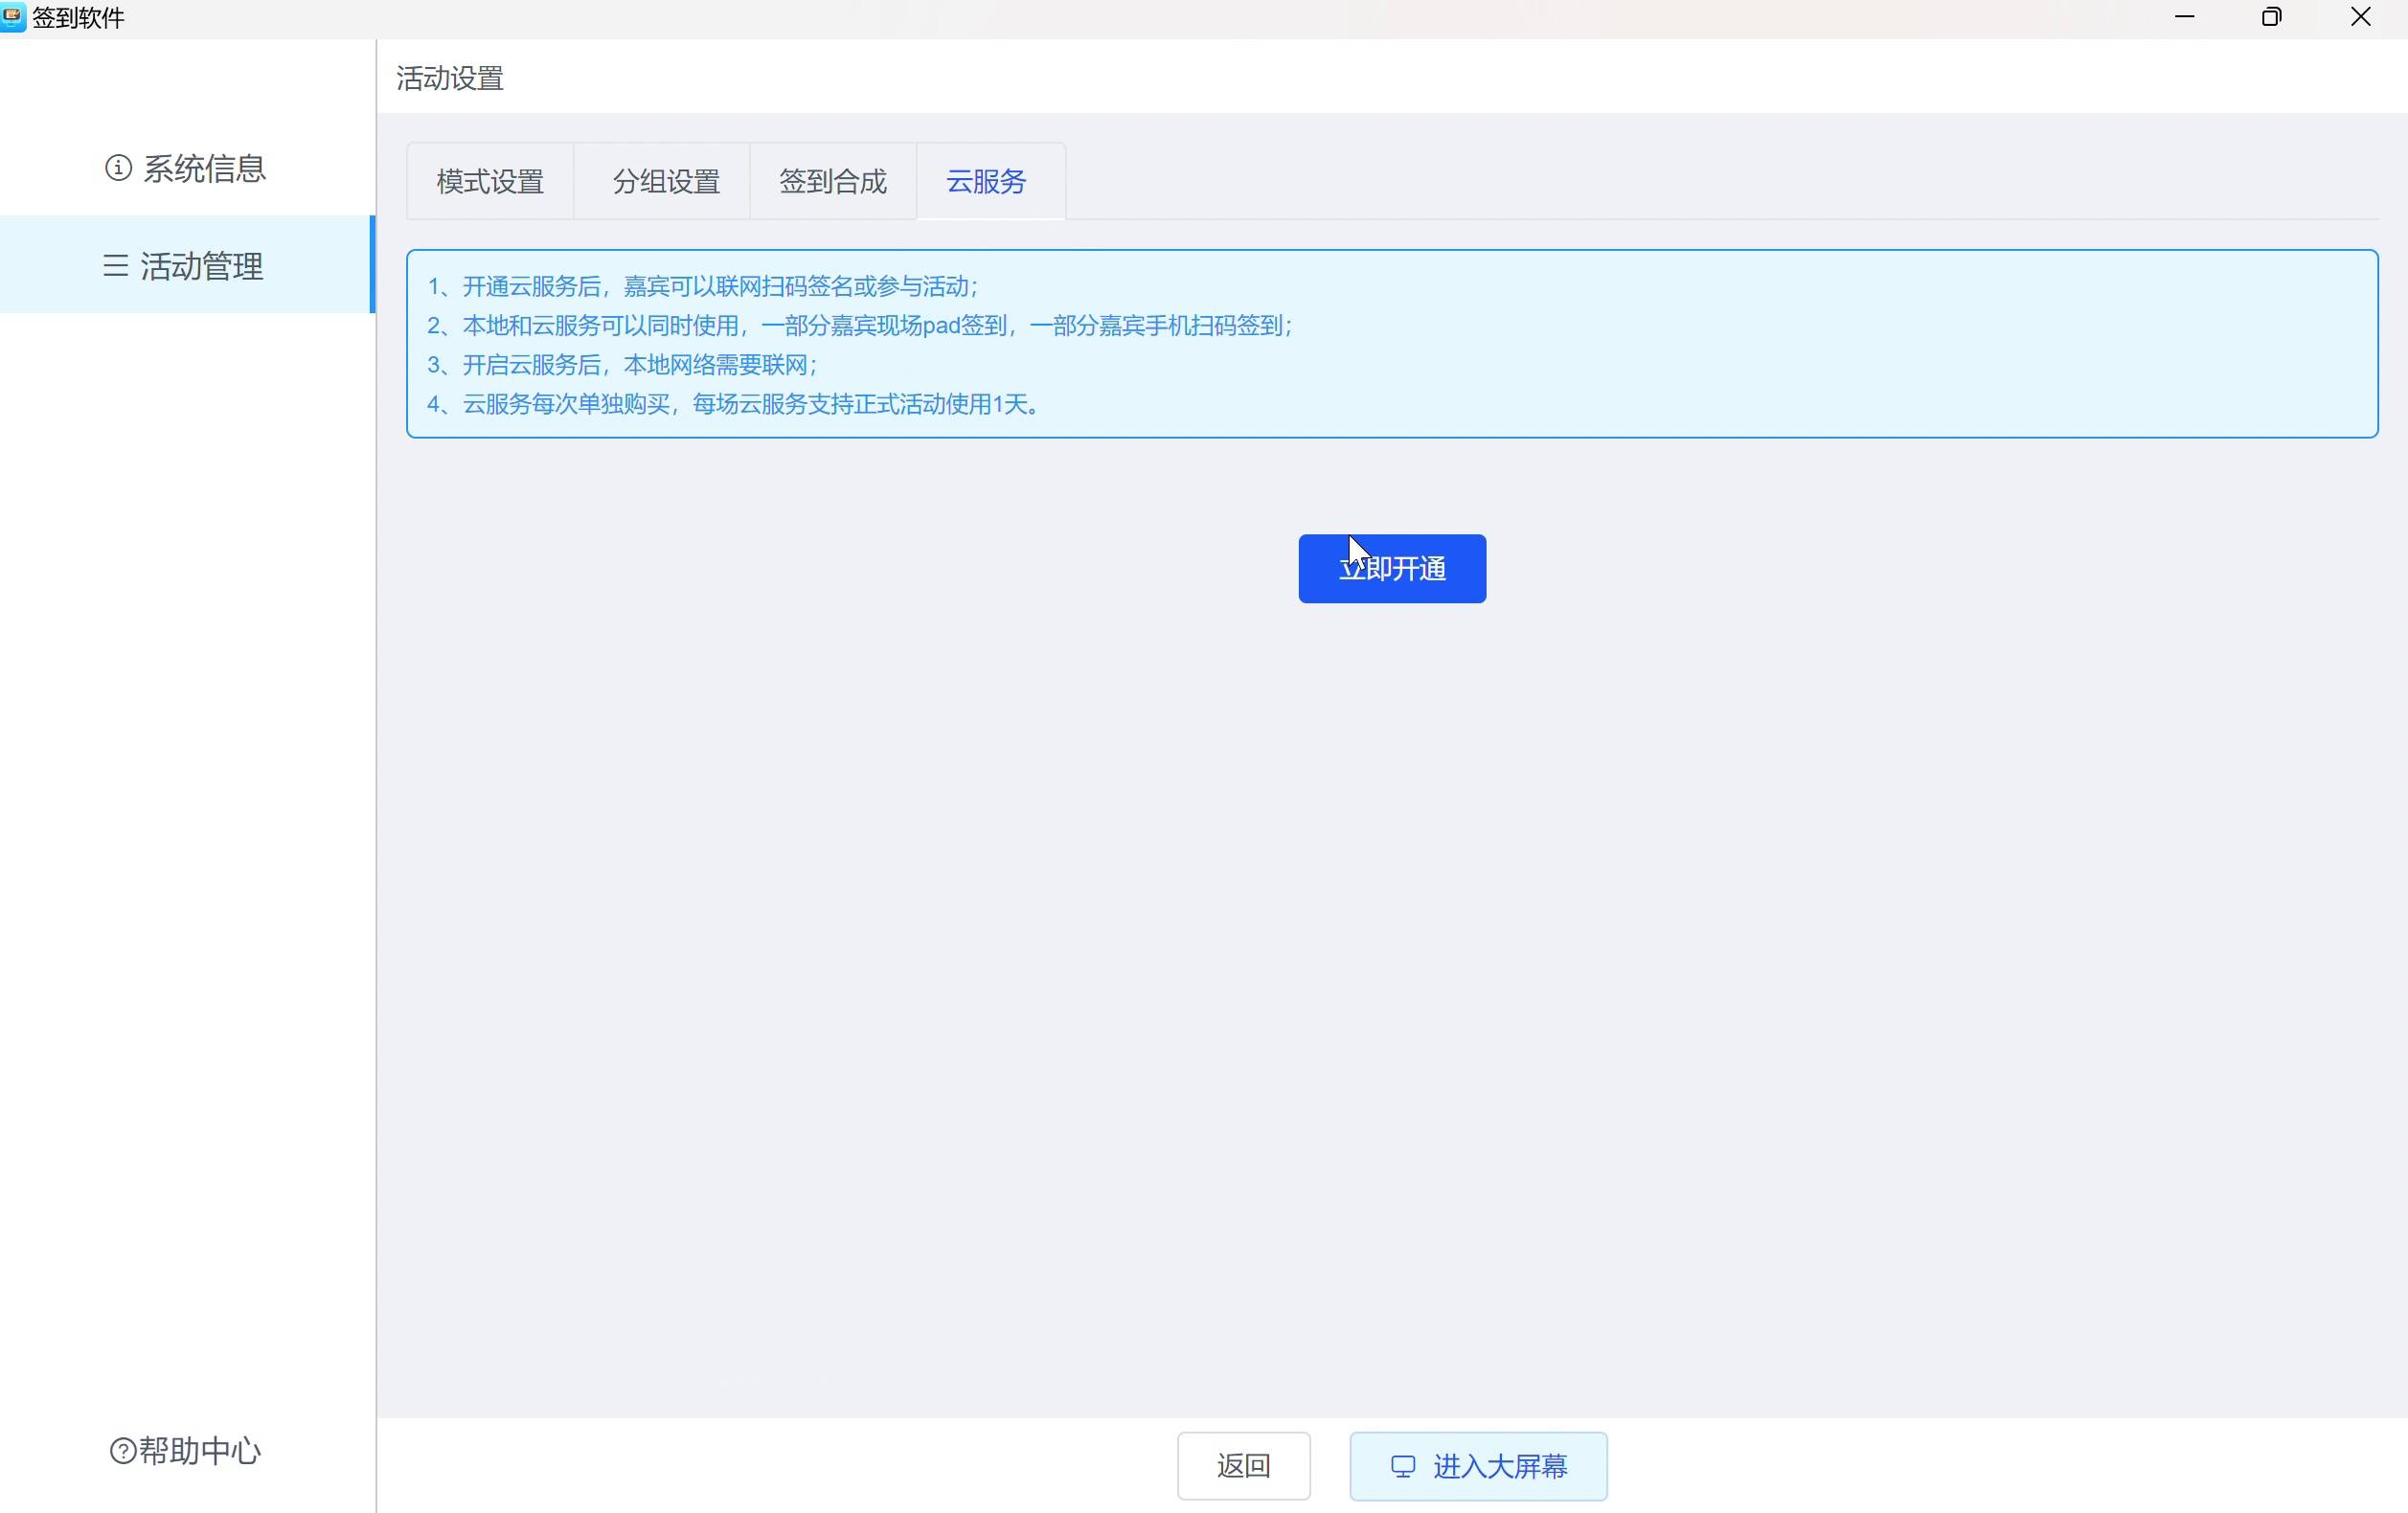Click the 进入大屏幕 button
Viewport: 2408px width, 1513px height.
1478,1467
